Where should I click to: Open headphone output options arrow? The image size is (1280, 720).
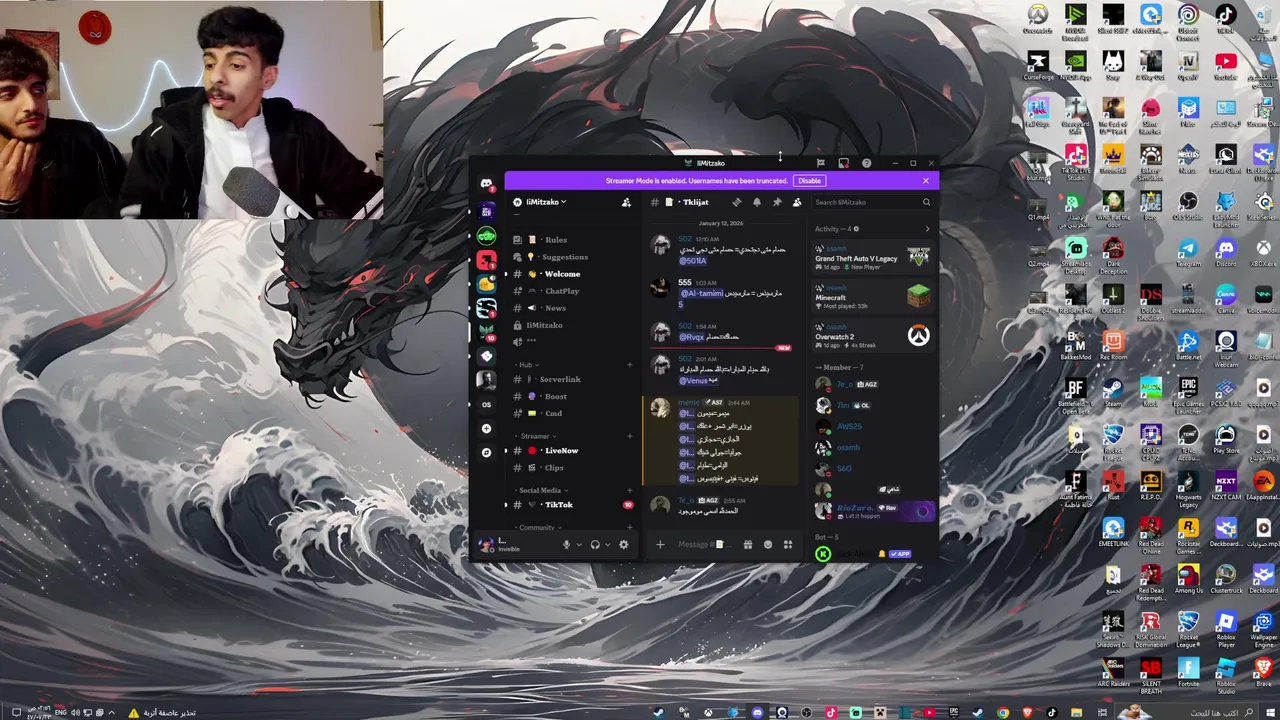click(607, 544)
